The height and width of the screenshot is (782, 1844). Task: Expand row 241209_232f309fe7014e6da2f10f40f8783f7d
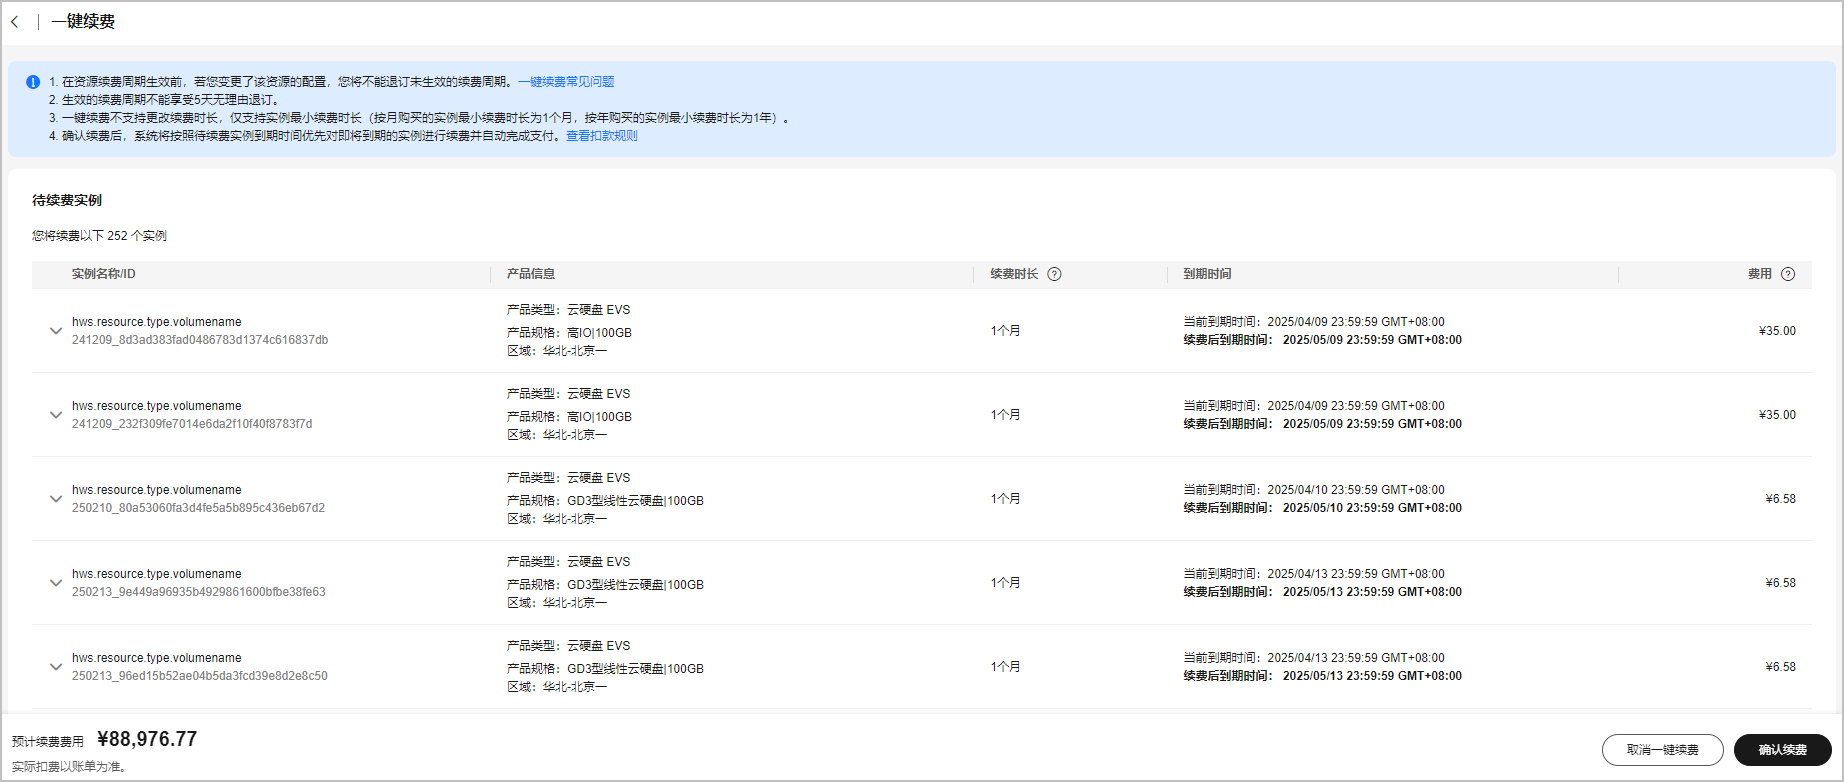(56, 415)
